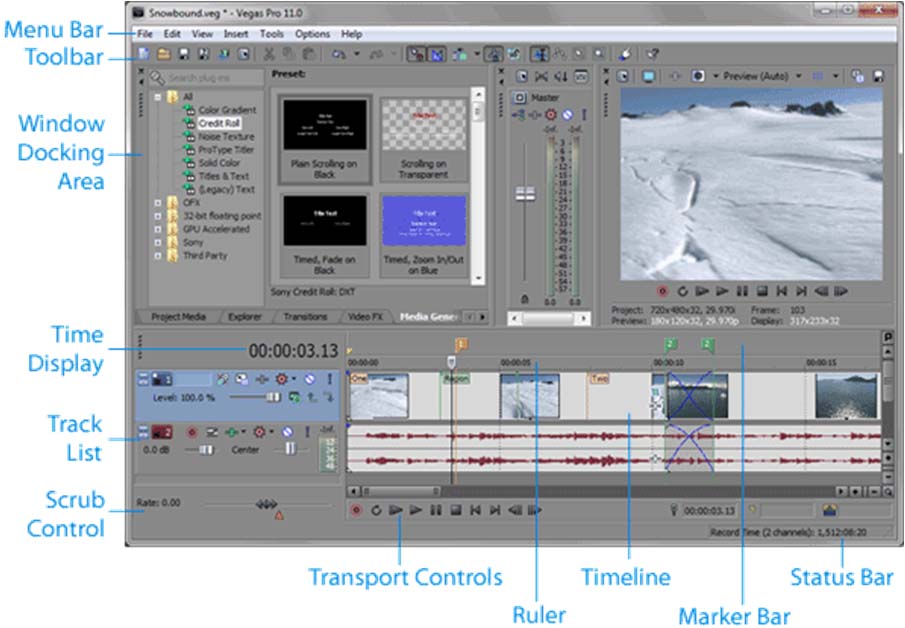Expand the GPU Accelerated folder

click(x=158, y=229)
